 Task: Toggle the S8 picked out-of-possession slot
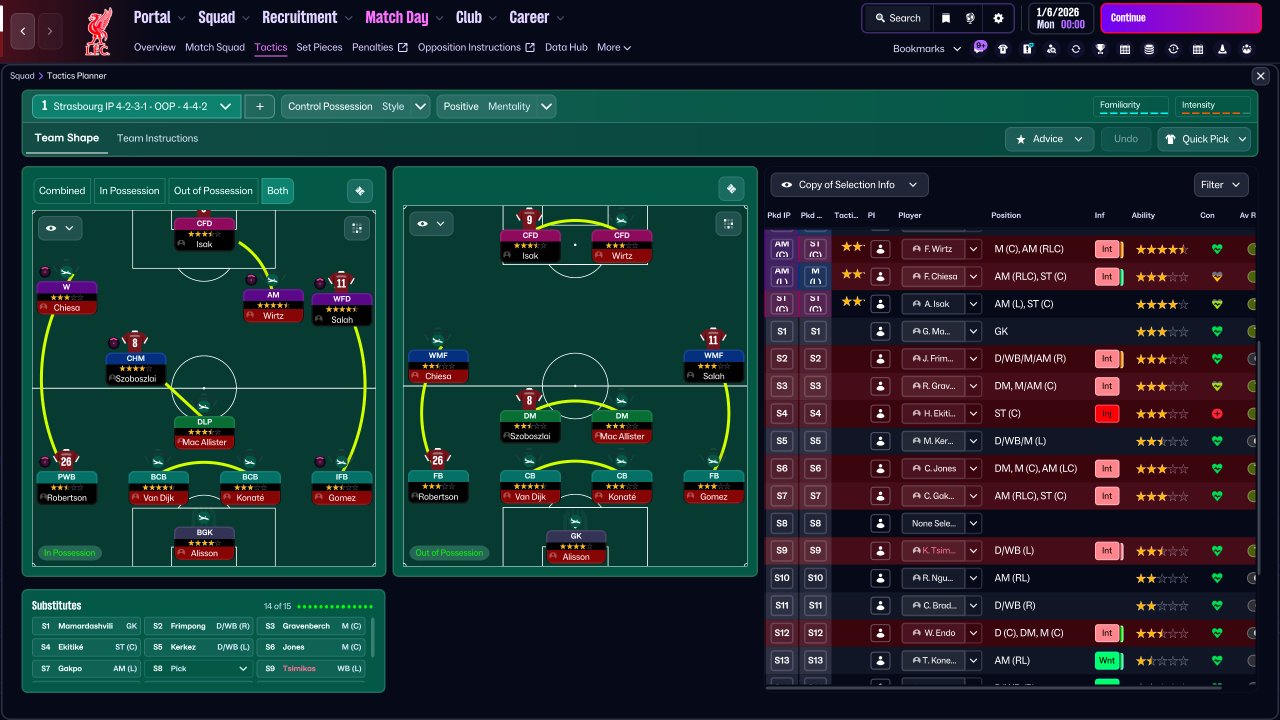(x=816, y=524)
